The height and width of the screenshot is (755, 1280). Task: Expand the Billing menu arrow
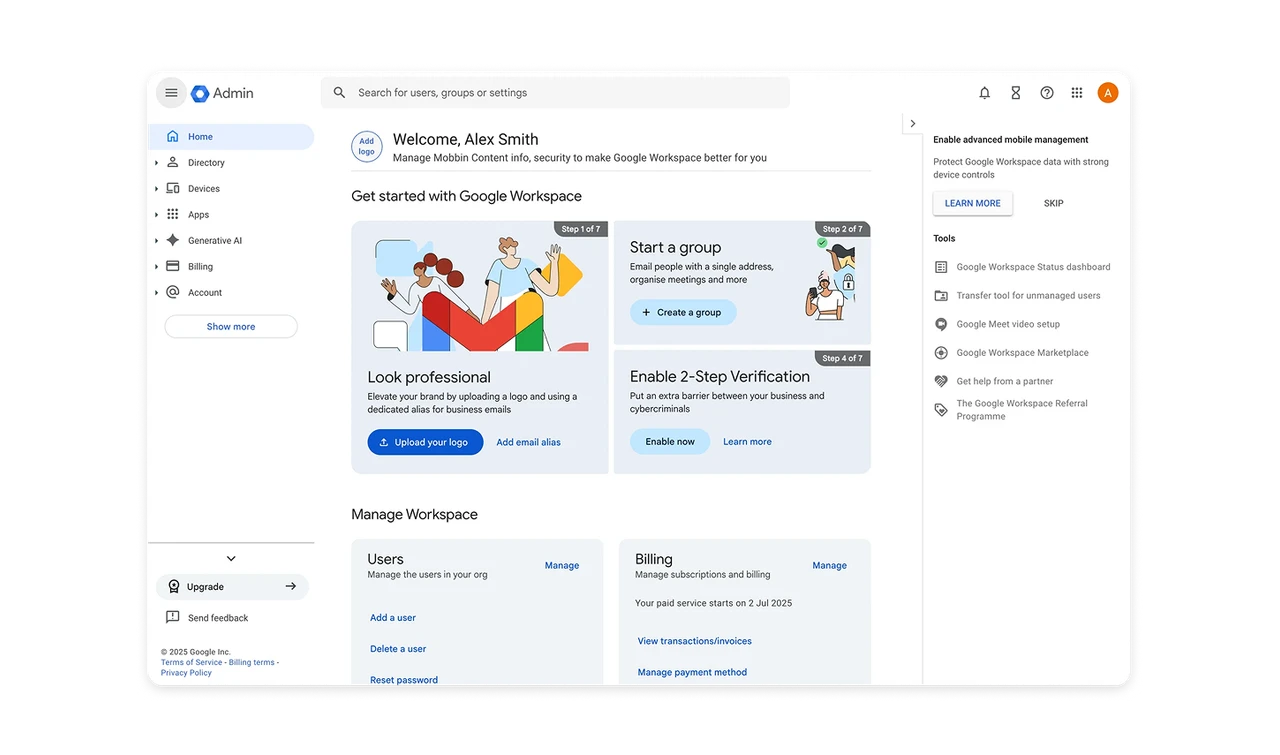tap(157, 267)
